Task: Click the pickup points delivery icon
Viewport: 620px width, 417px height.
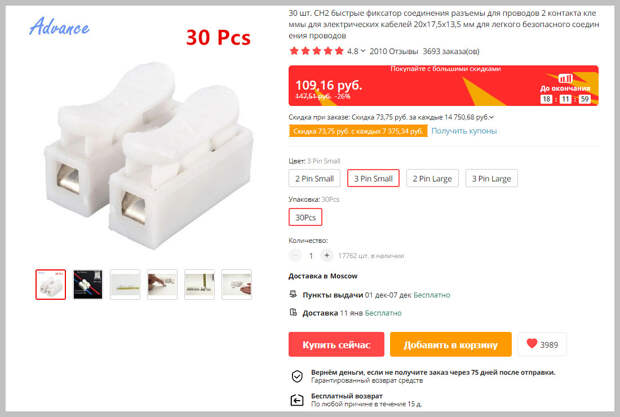Action: click(x=293, y=294)
